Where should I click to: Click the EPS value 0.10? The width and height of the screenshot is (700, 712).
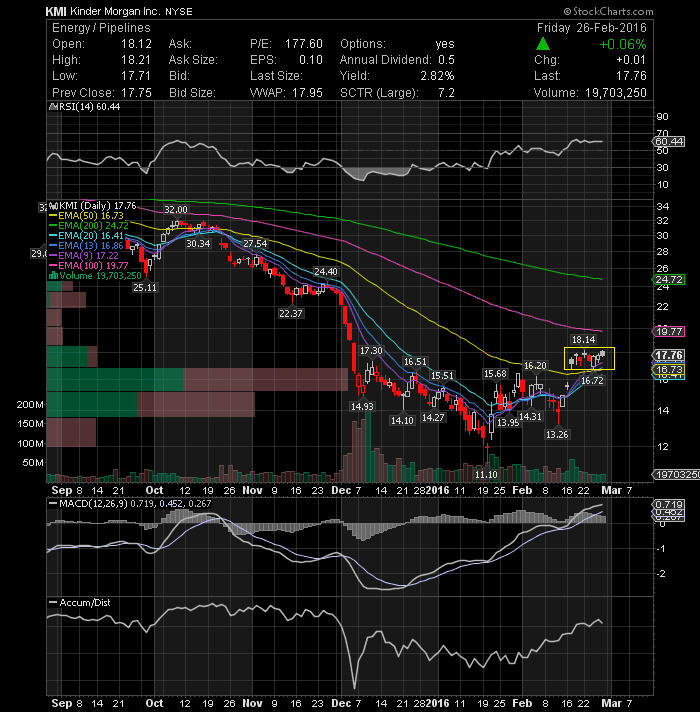(x=311, y=60)
